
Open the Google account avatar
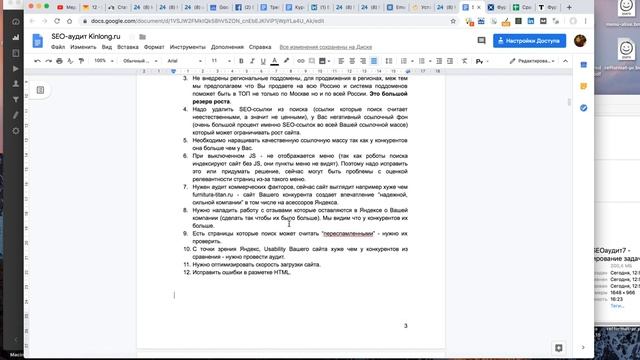point(580,40)
